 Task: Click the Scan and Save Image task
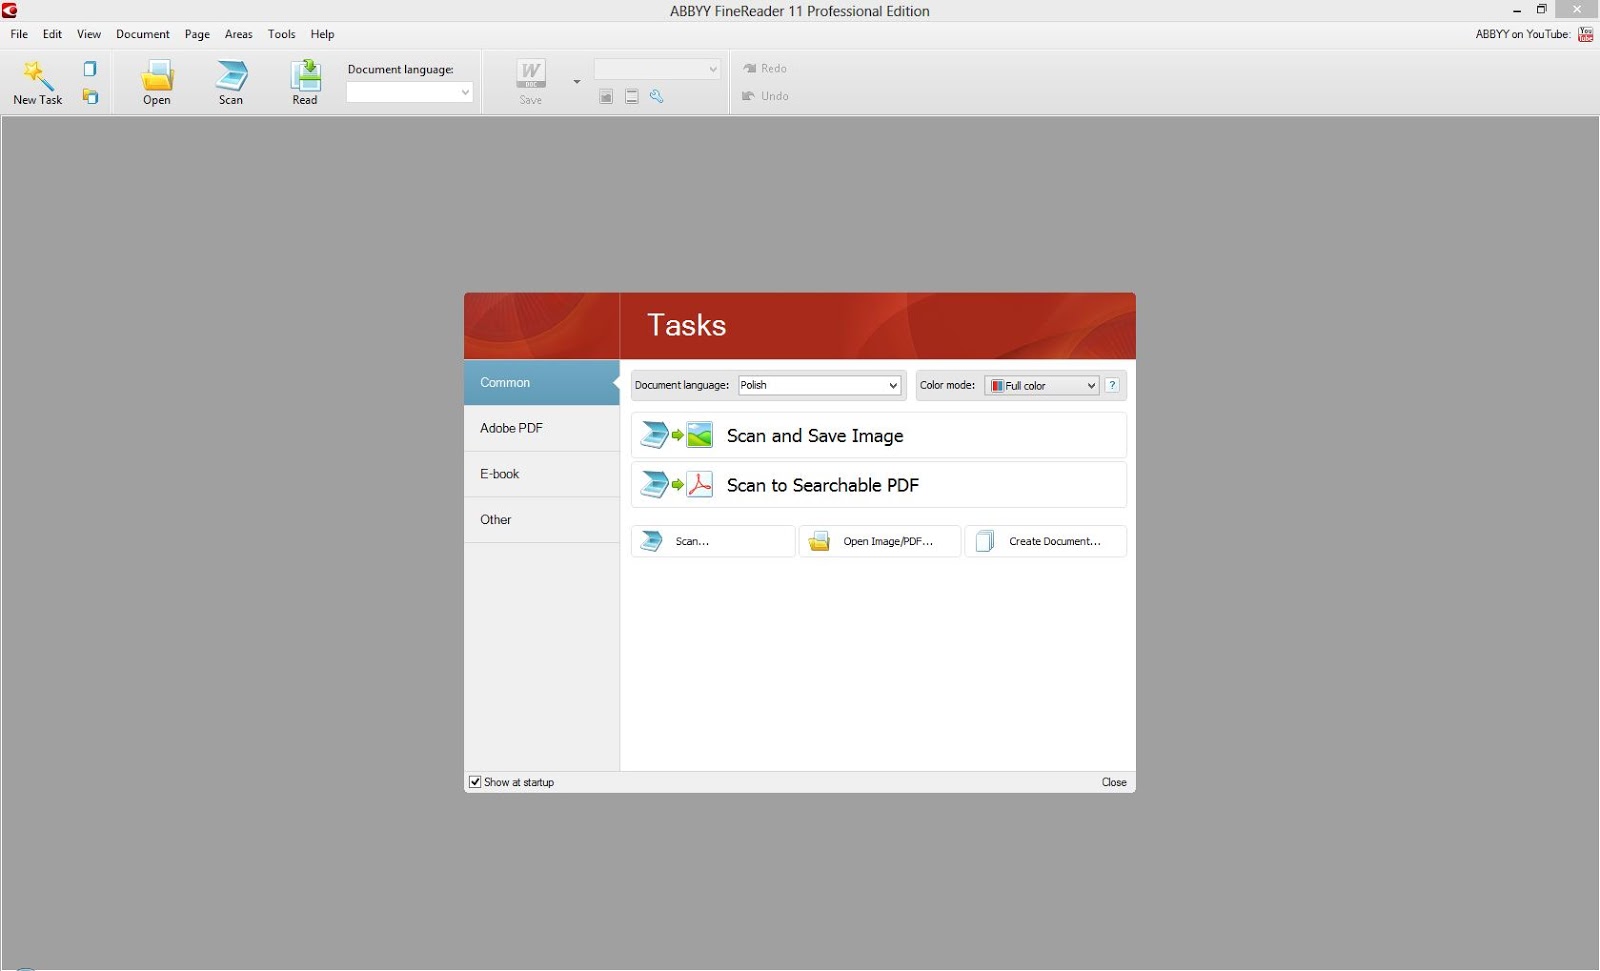pyautogui.click(x=879, y=436)
